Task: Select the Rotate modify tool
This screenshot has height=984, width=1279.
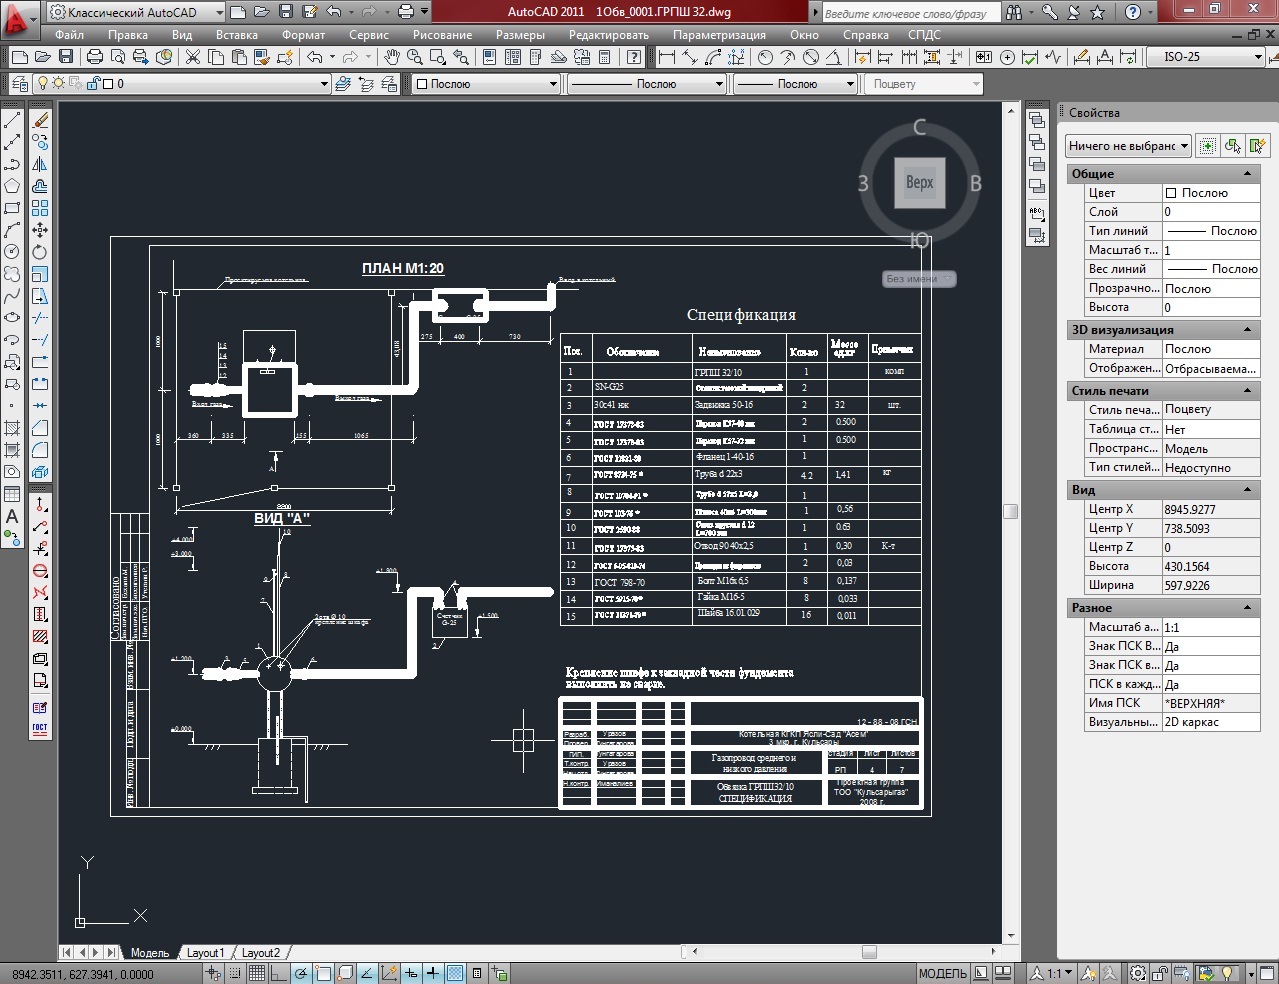Action: click(40, 252)
